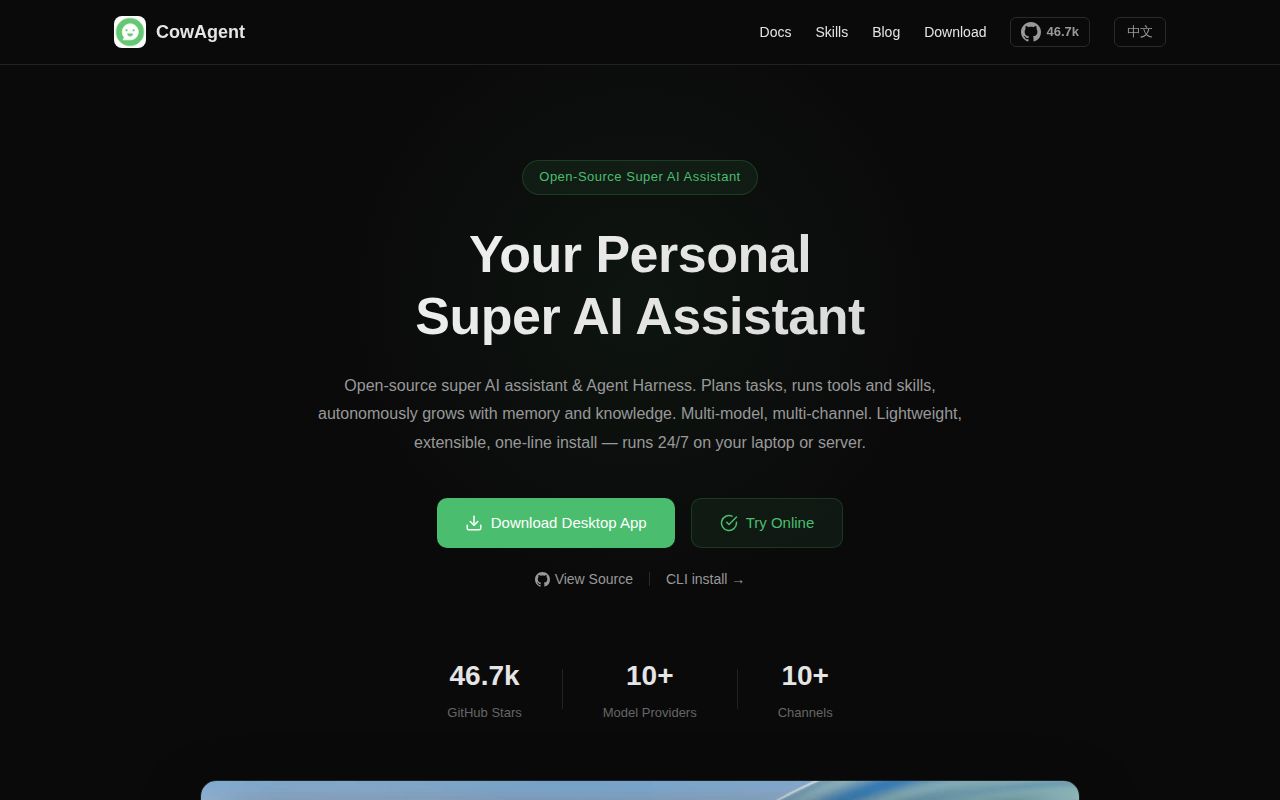Image resolution: width=1280 pixels, height=800 pixels.
Task: Click Download Desktop App button
Action: pos(556,523)
